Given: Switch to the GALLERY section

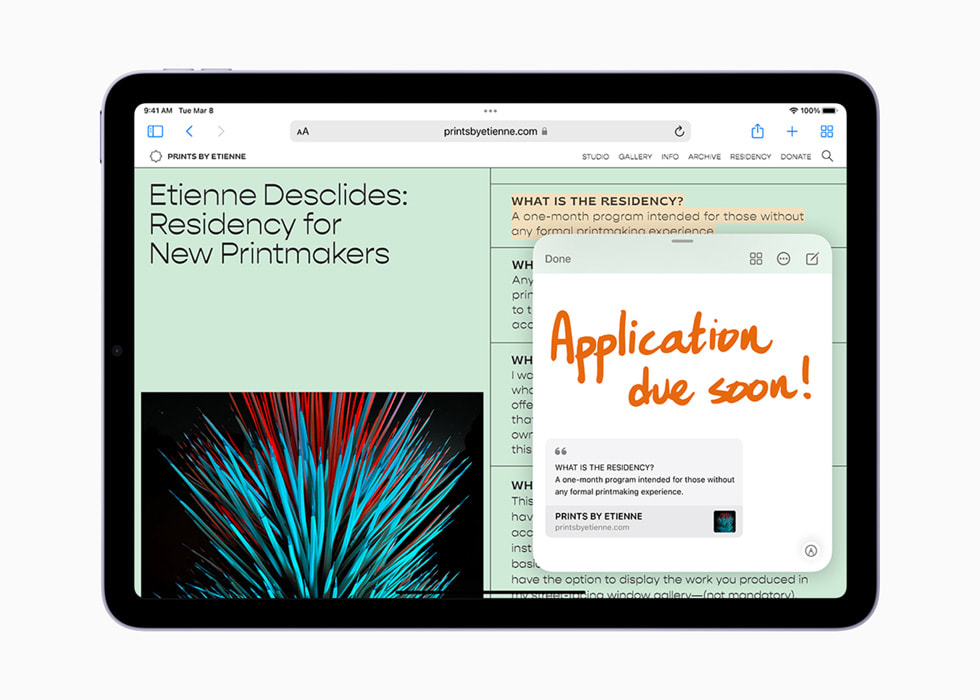Looking at the screenshot, I should coord(635,156).
